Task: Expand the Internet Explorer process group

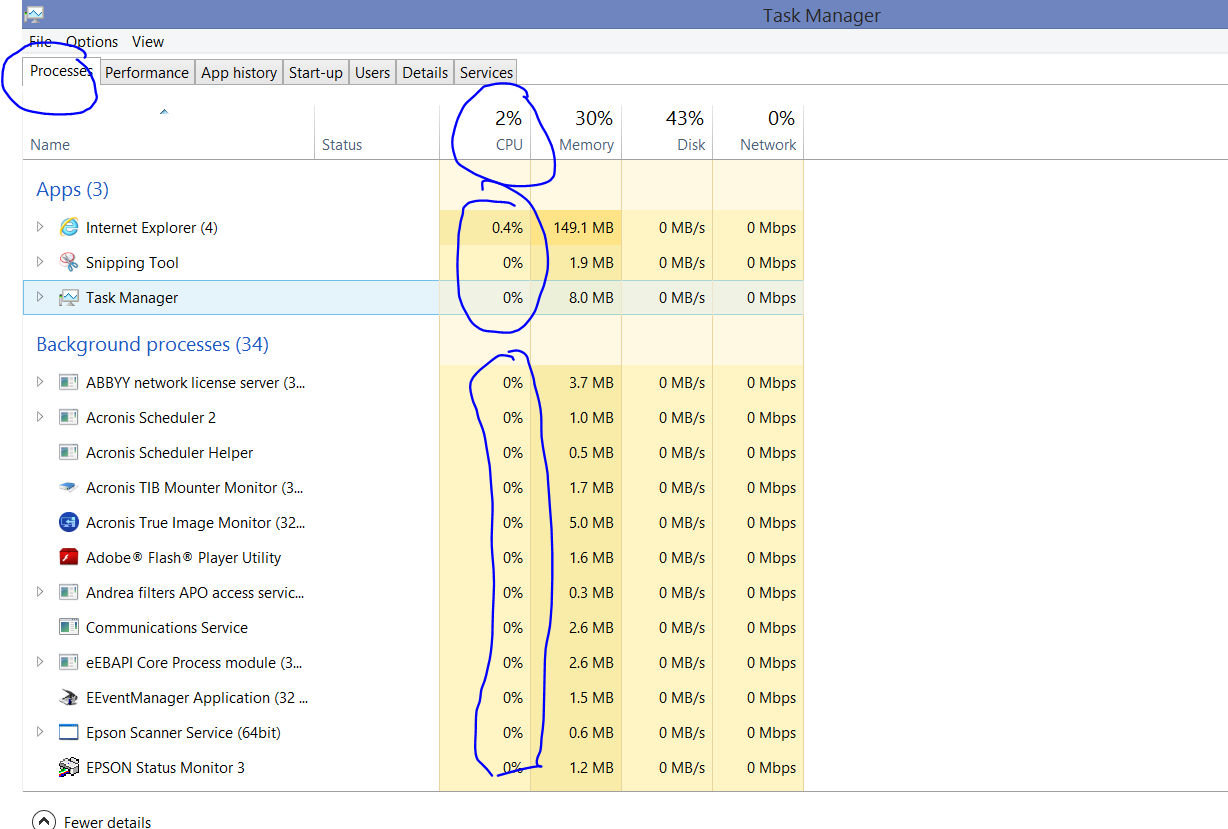Action: click(x=40, y=227)
